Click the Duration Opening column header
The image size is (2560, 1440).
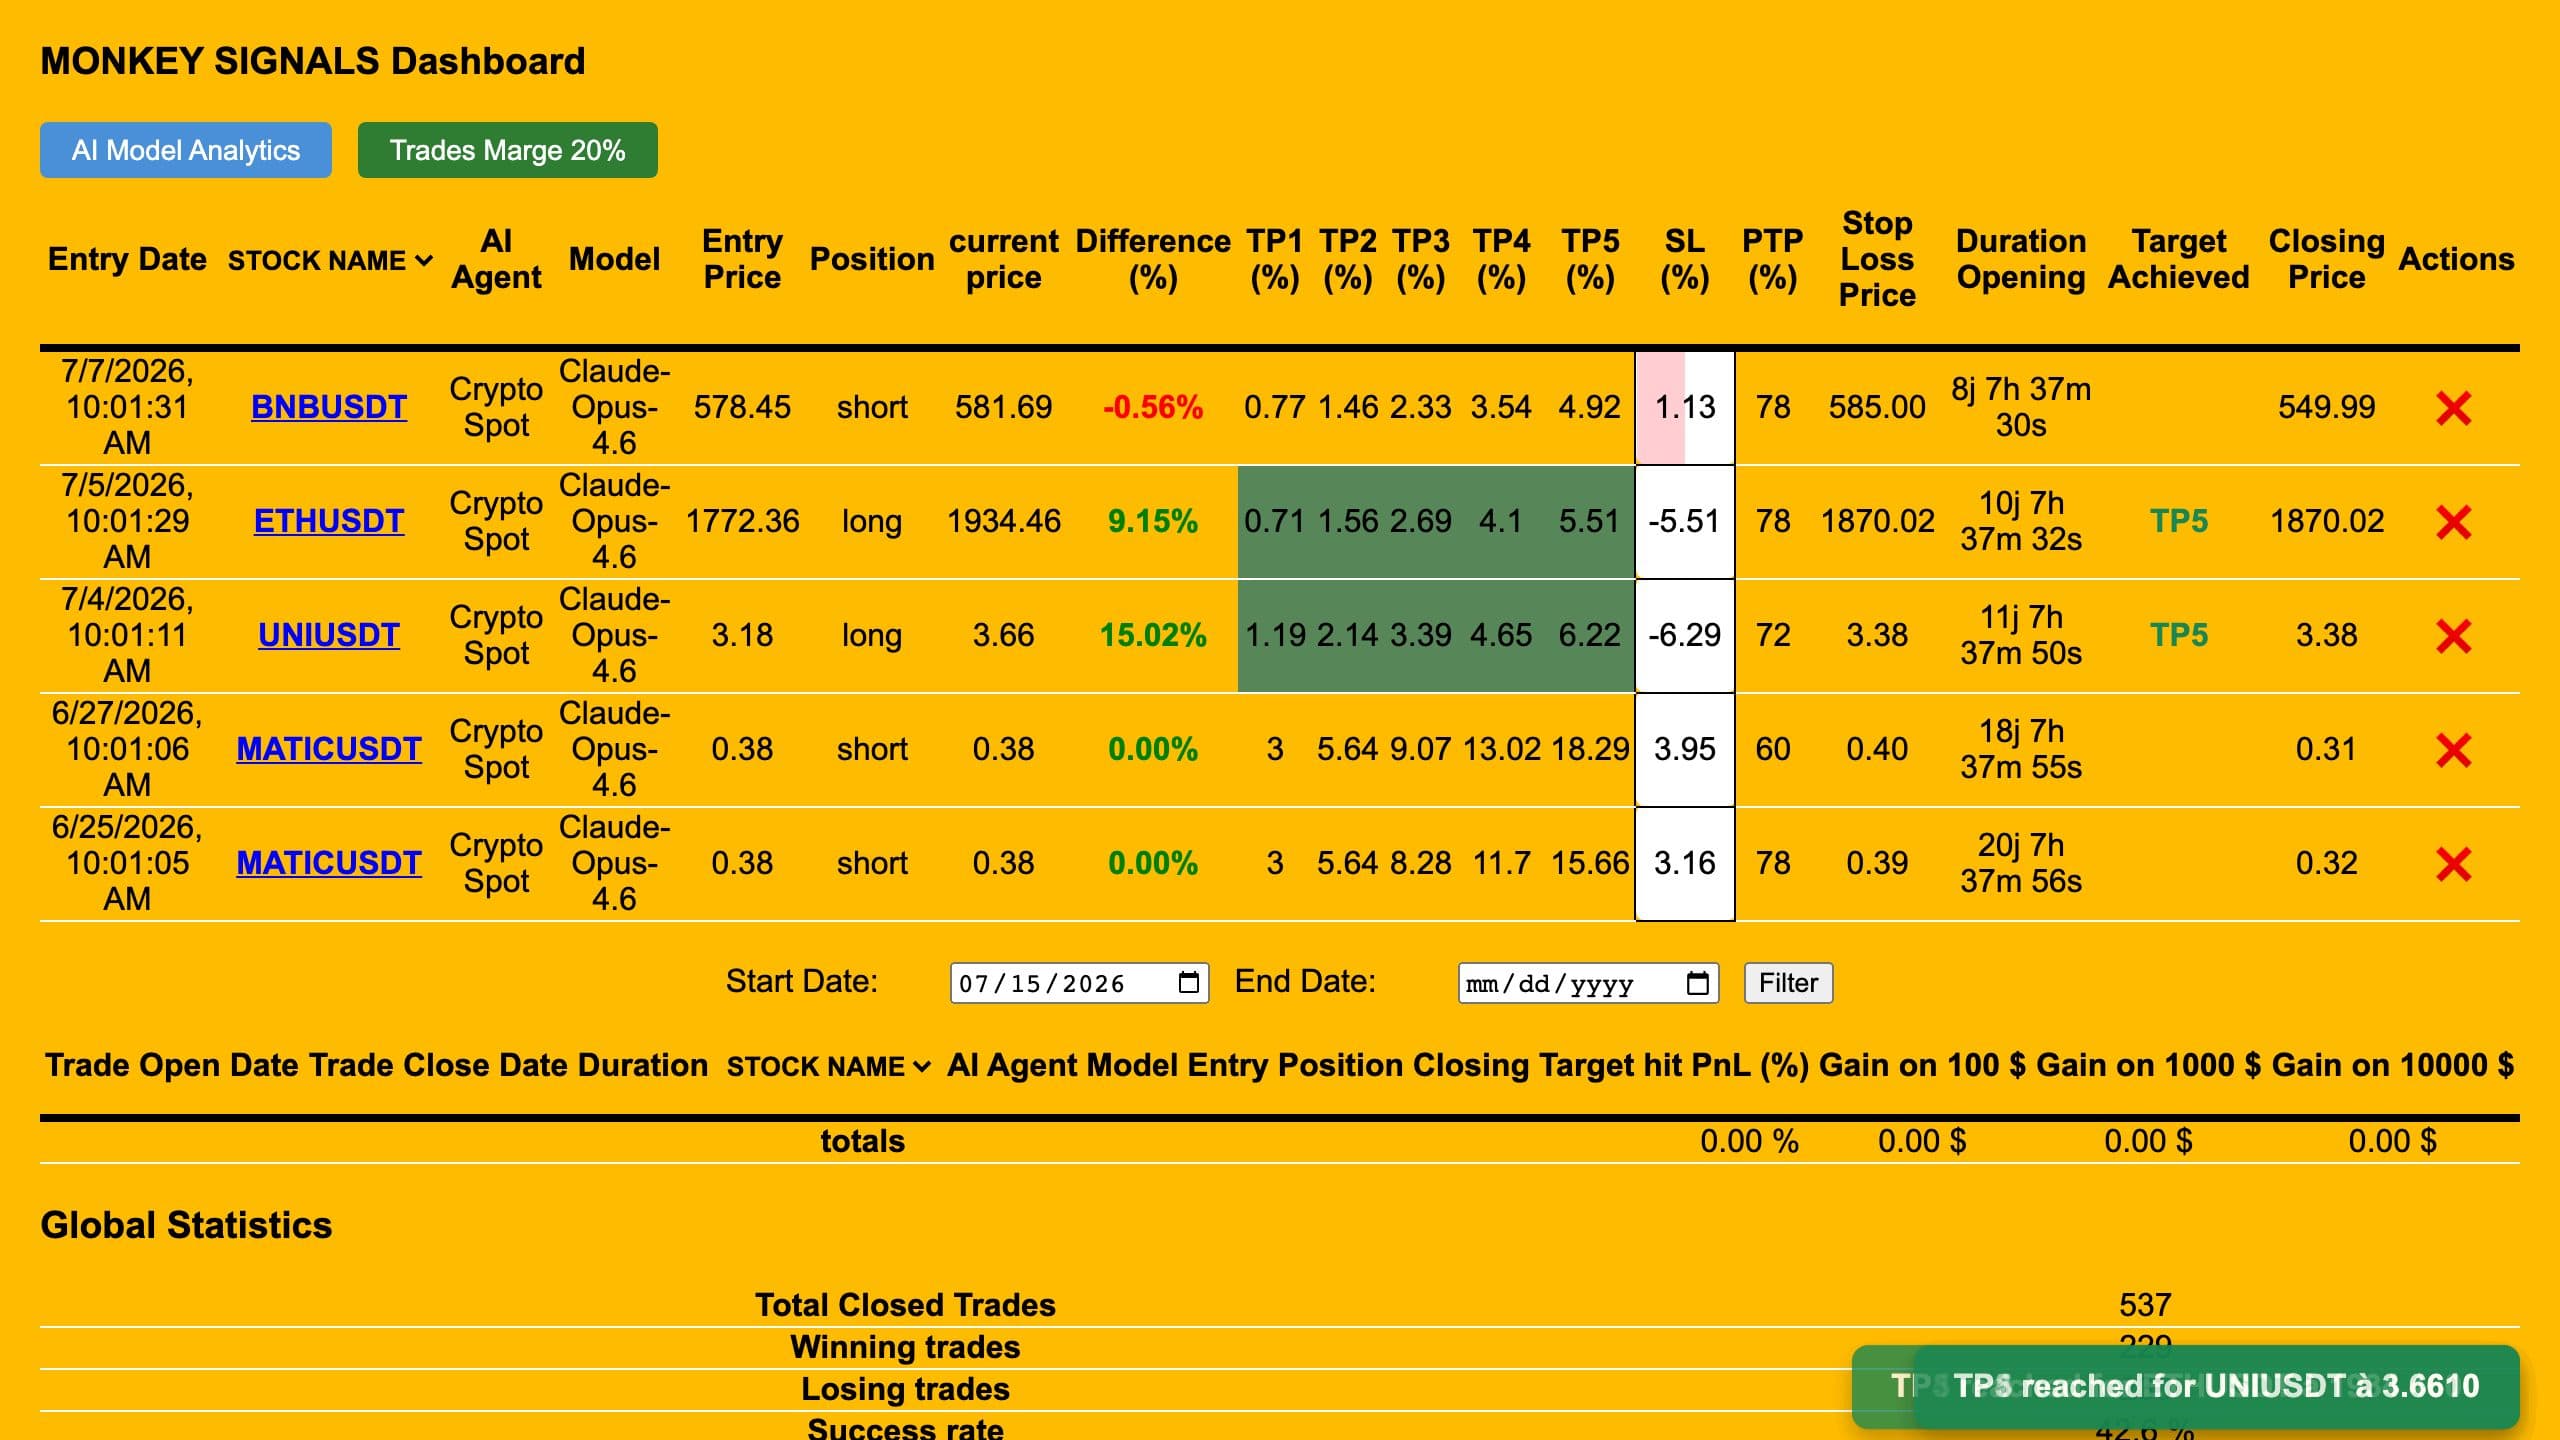pyautogui.click(x=2021, y=259)
